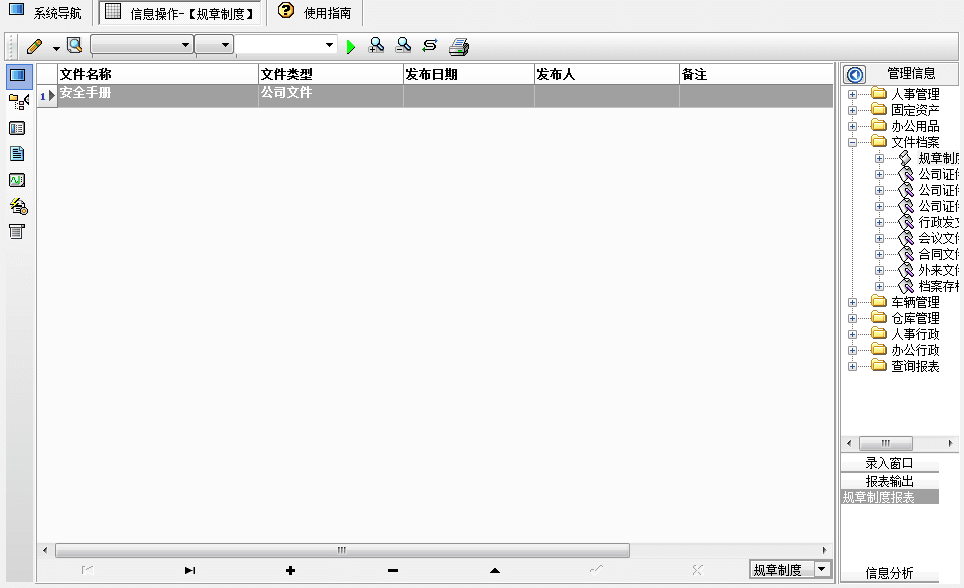Click the document view icon in left sidebar

[x=17, y=154]
